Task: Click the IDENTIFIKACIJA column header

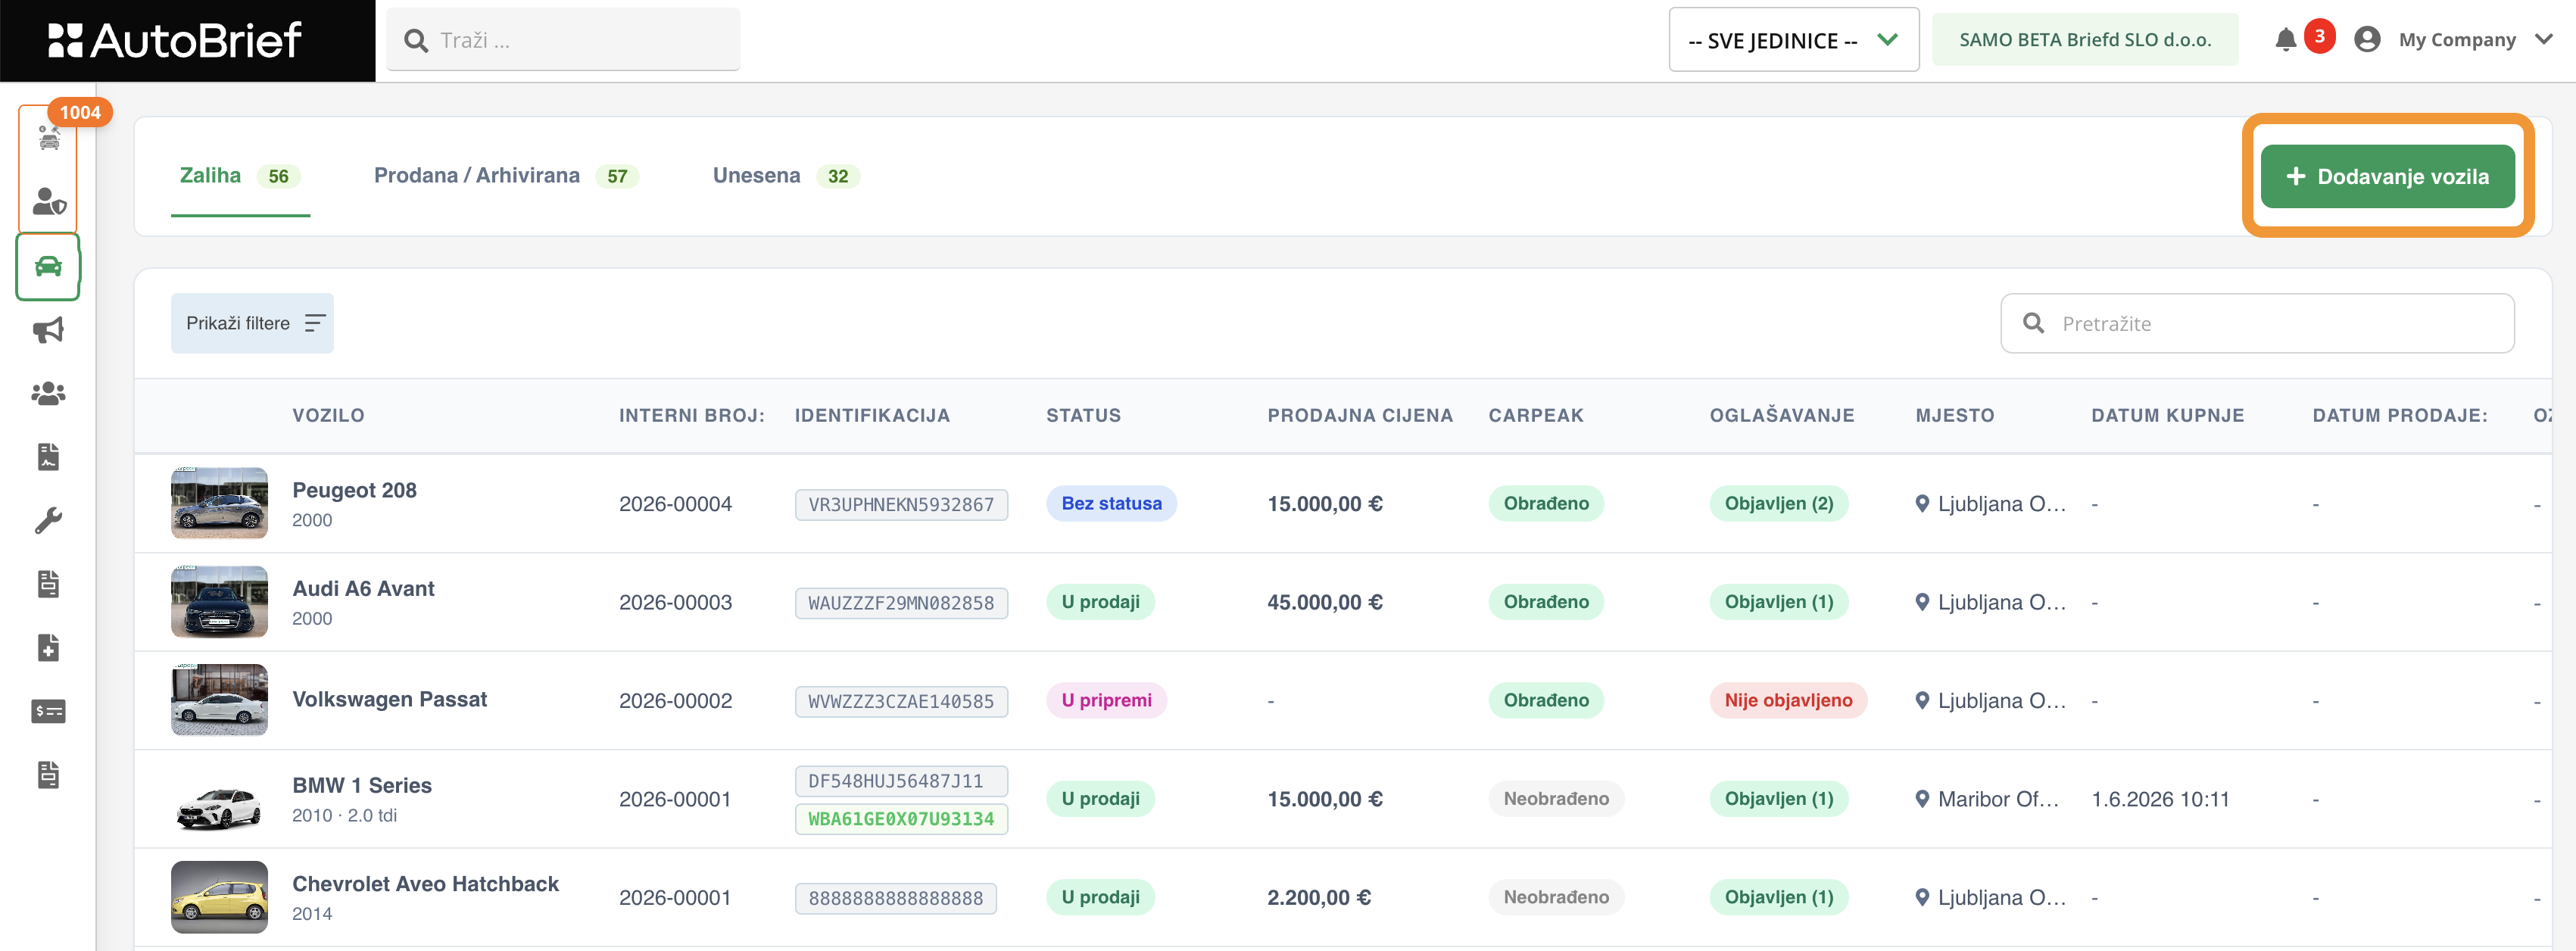Action: [x=872, y=415]
